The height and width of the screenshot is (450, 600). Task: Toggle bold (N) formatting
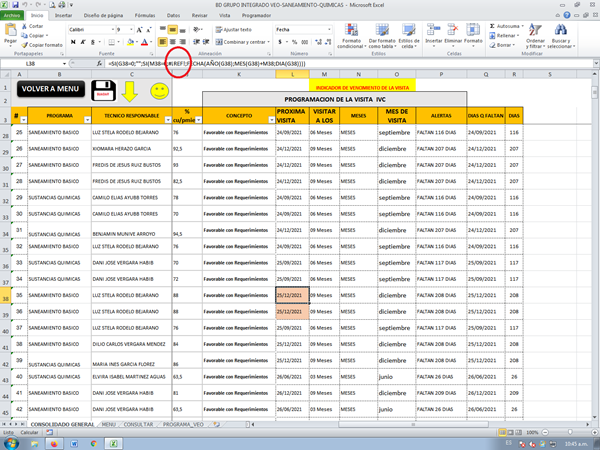73,42
